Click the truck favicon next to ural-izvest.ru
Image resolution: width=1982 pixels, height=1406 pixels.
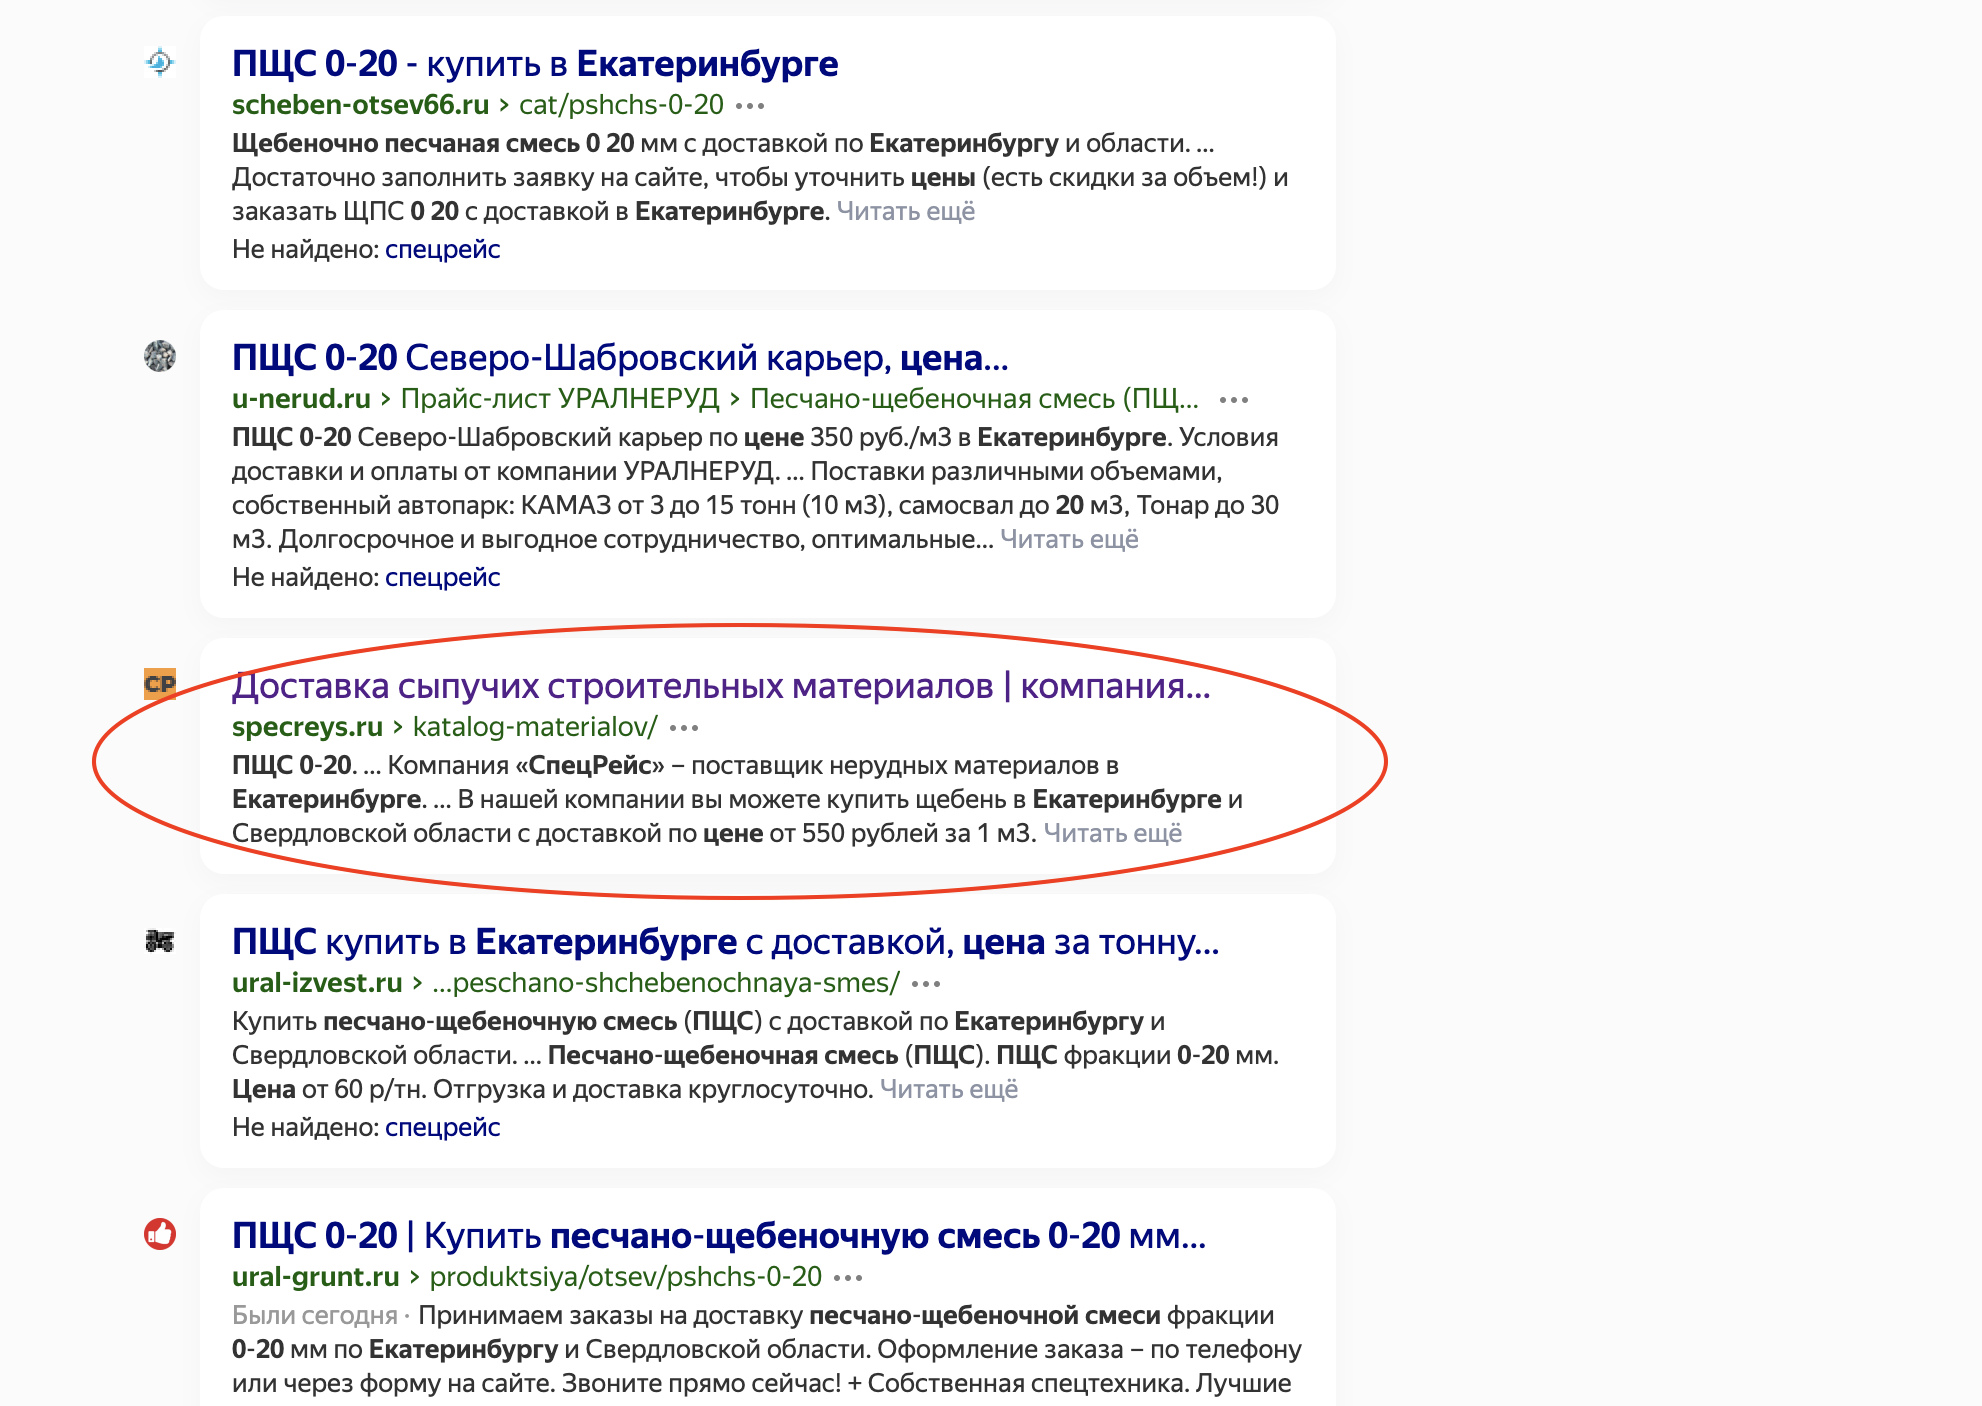pos(160,941)
